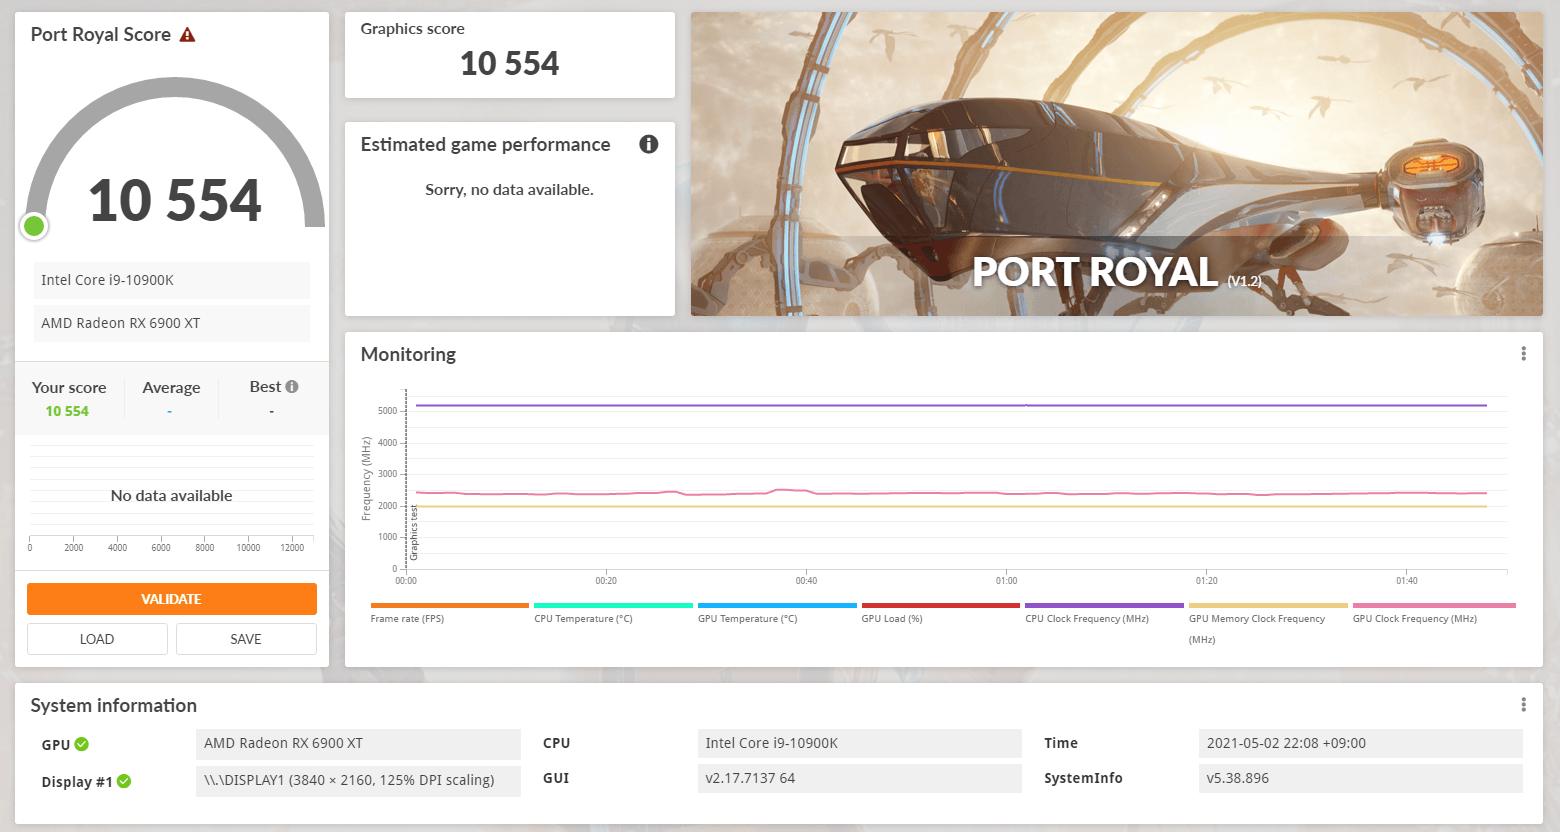Click the info icon next to Best
Viewport: 1560px width, 832px height.
pyautogui.click(x=292, y=386)
